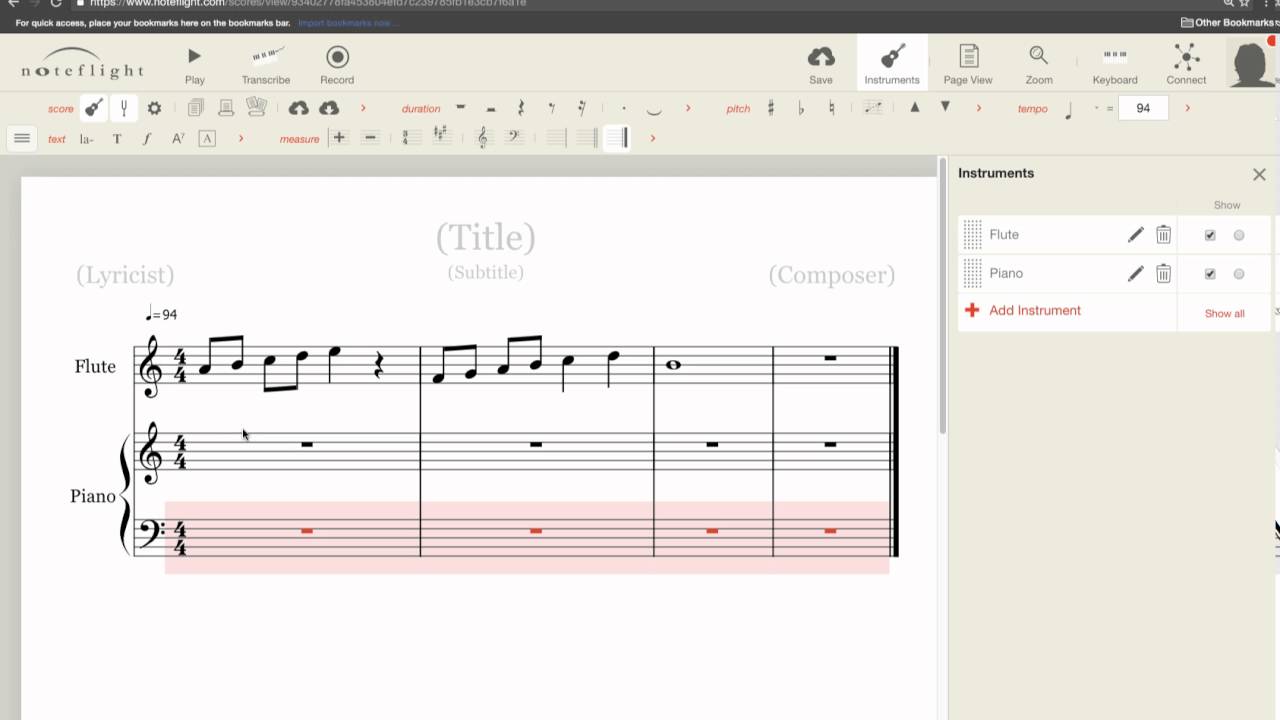Click the score copies icon

[196, 108]
